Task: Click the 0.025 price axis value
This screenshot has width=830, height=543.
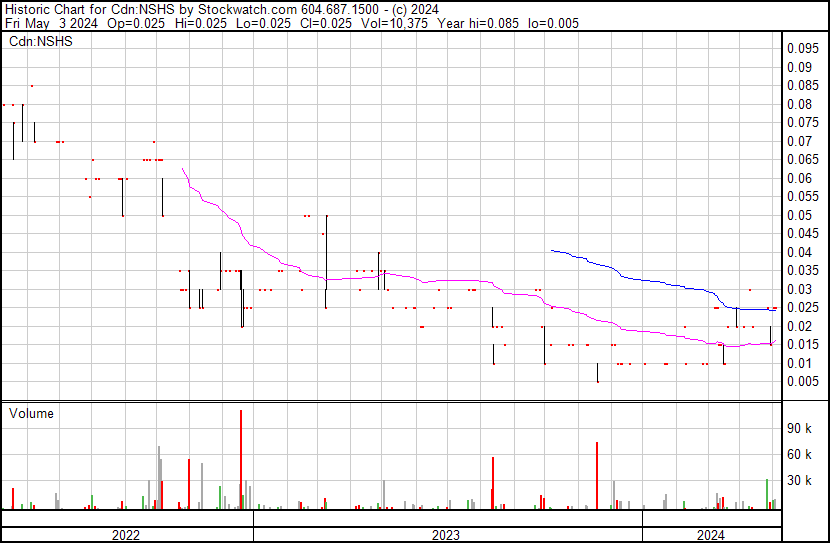Action: (x=803, y=307)
